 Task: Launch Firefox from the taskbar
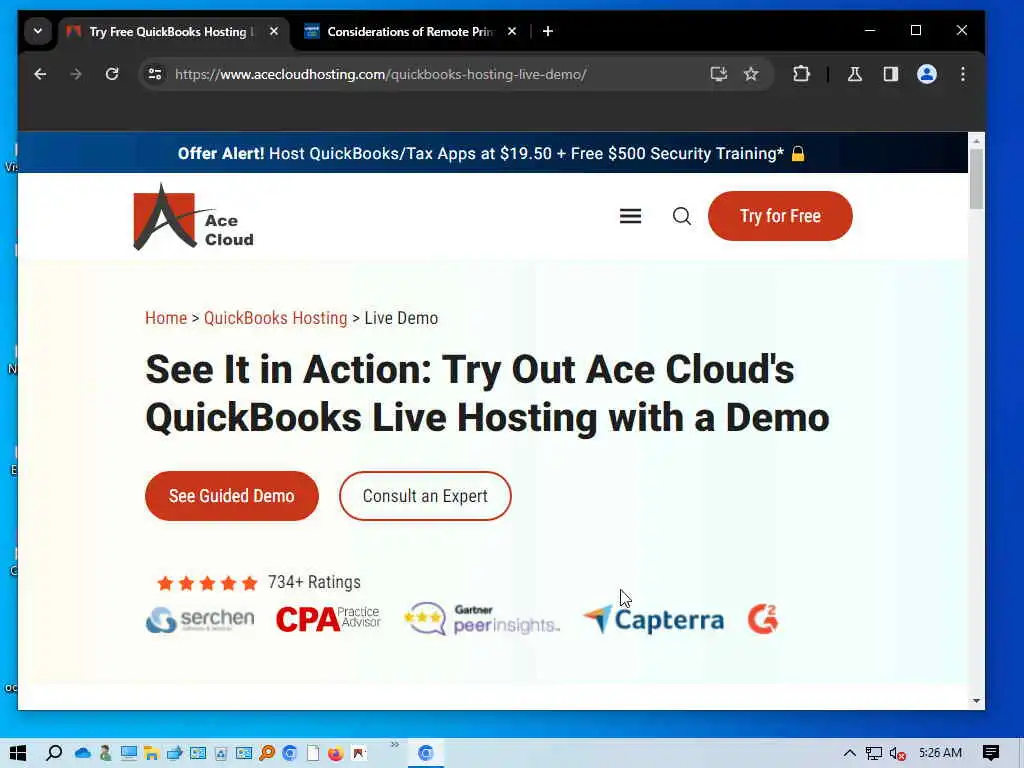coord(336,753)
